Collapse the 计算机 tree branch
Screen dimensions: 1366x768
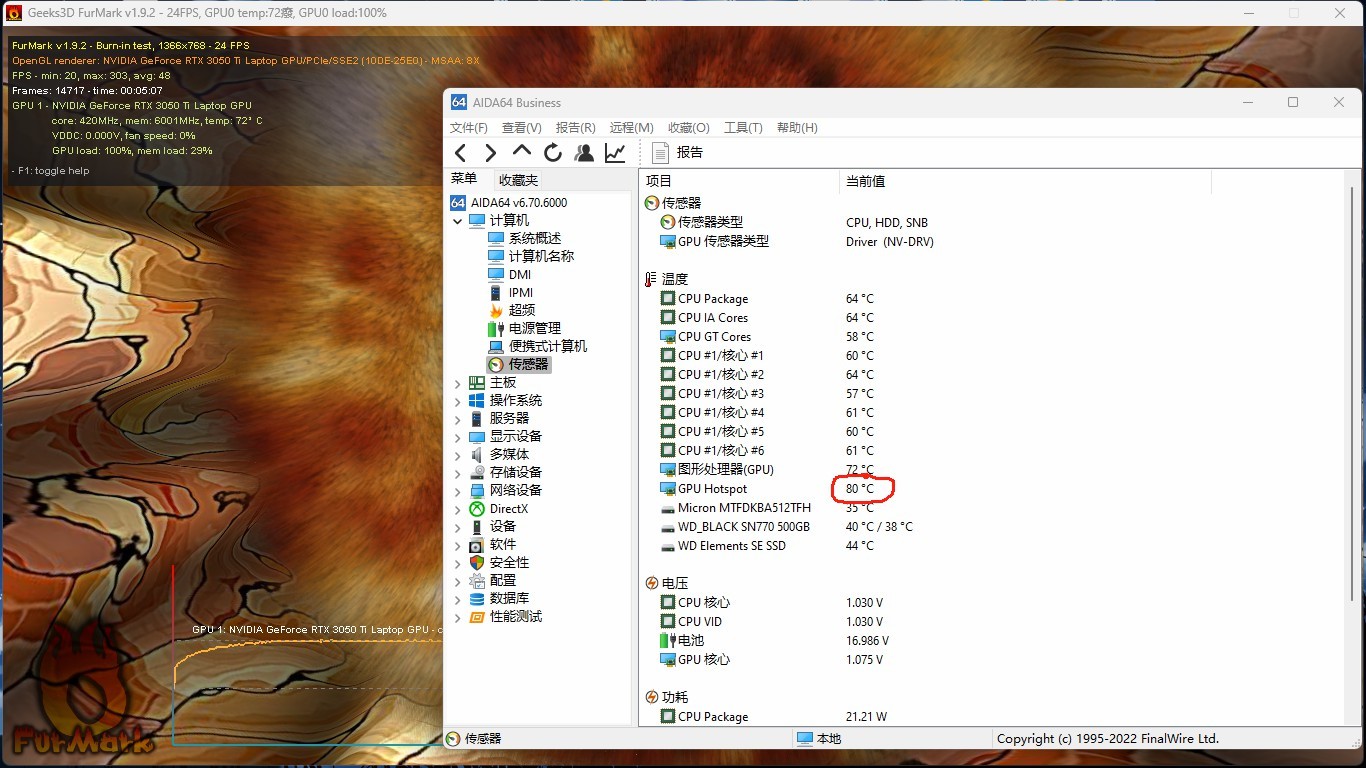pos(458,221)
